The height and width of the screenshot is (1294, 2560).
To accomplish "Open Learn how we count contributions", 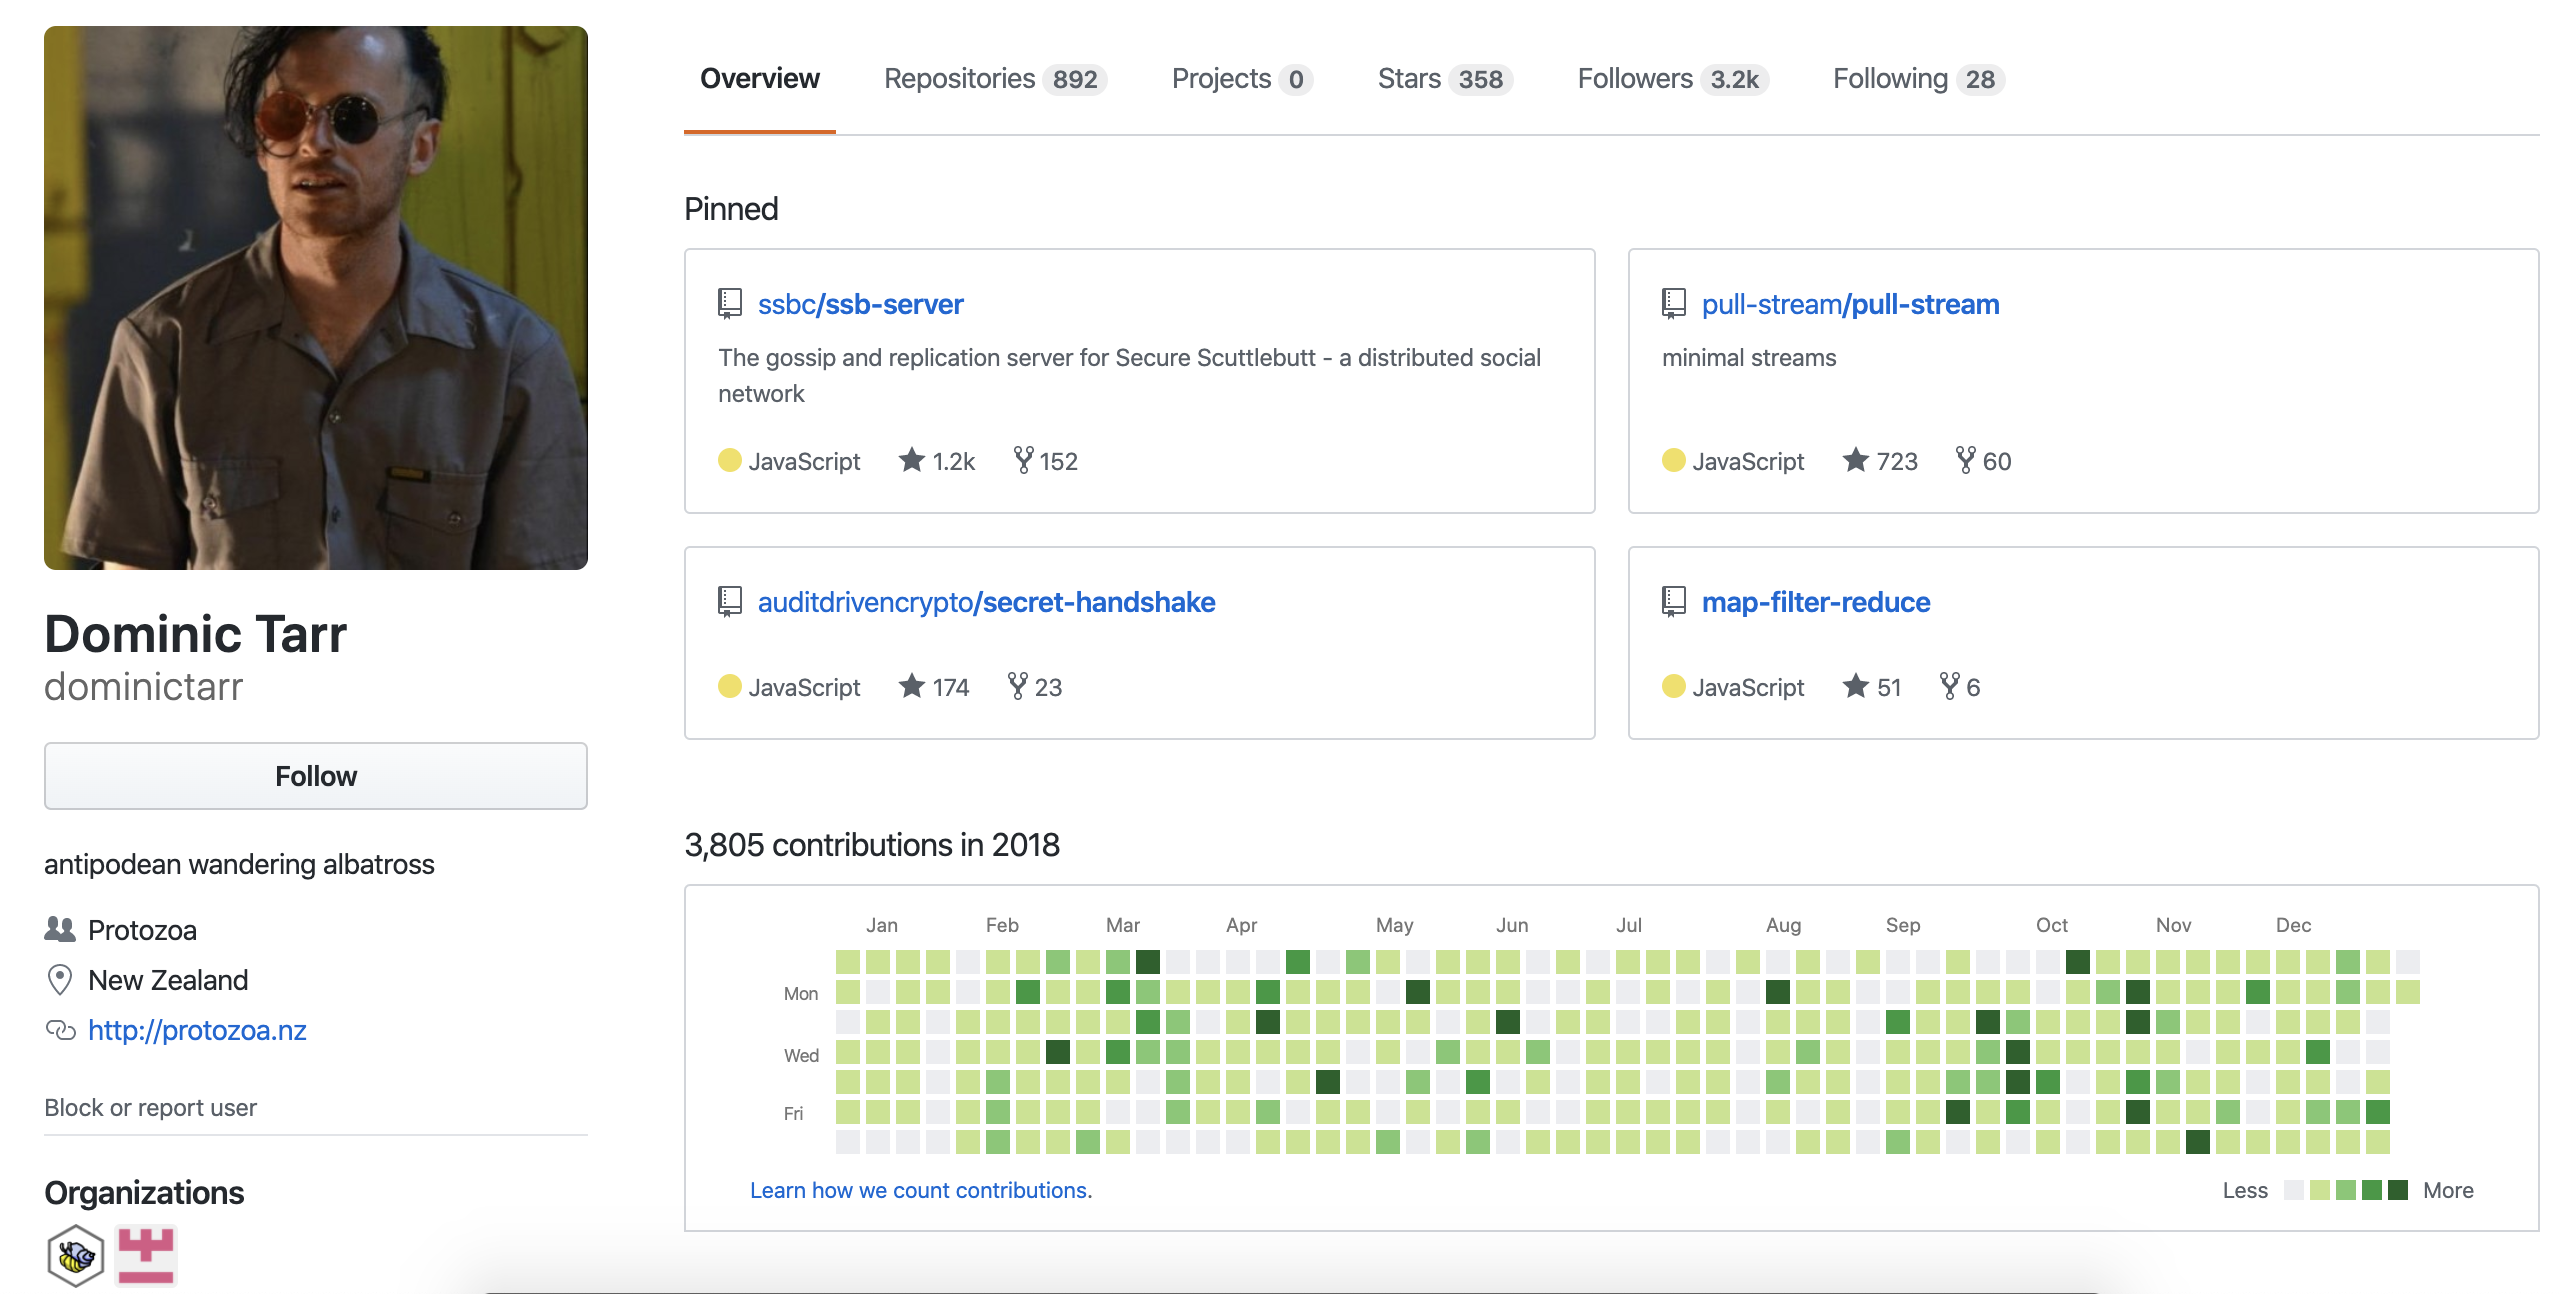I will click(x=920, y=1190).
